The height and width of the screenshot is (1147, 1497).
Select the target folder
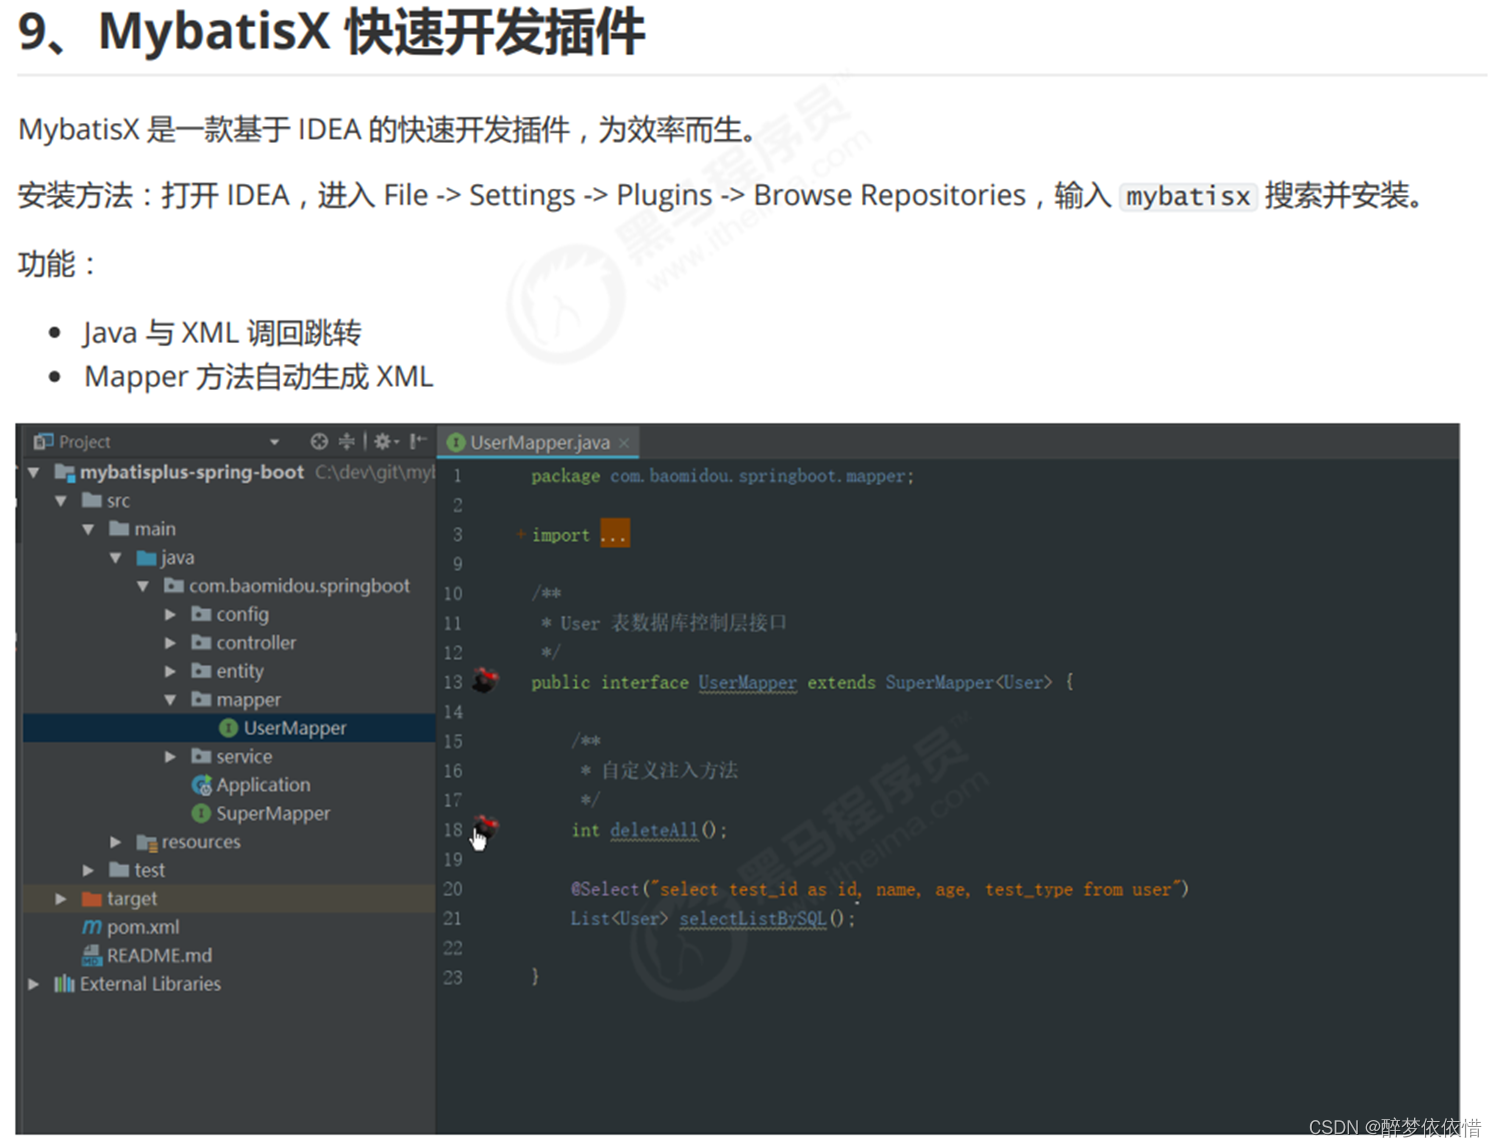(x=132, y=899)
